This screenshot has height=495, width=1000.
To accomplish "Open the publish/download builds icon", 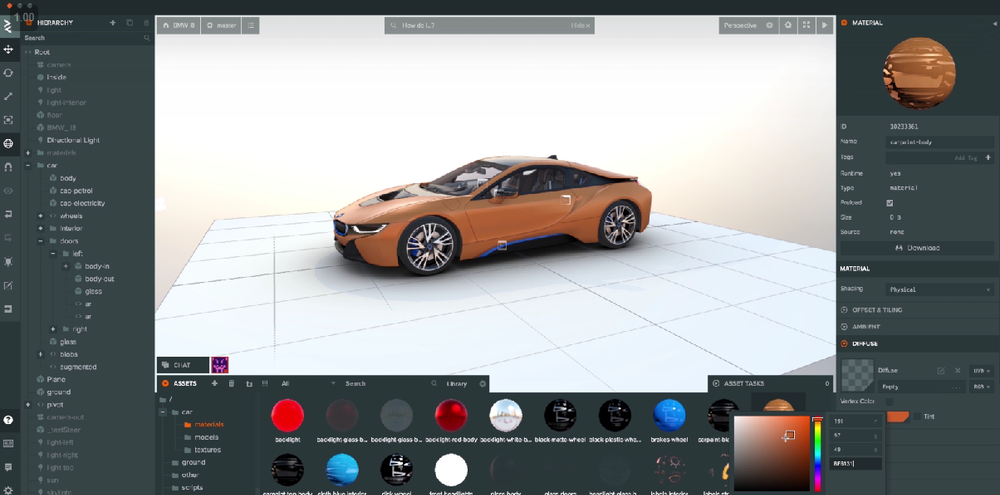I will (x=8, y=309).
